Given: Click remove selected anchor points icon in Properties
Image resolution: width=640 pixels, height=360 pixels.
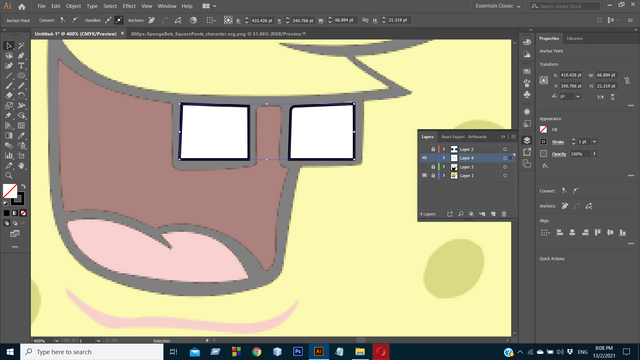Looking at the screenshot, I should 564,206.
